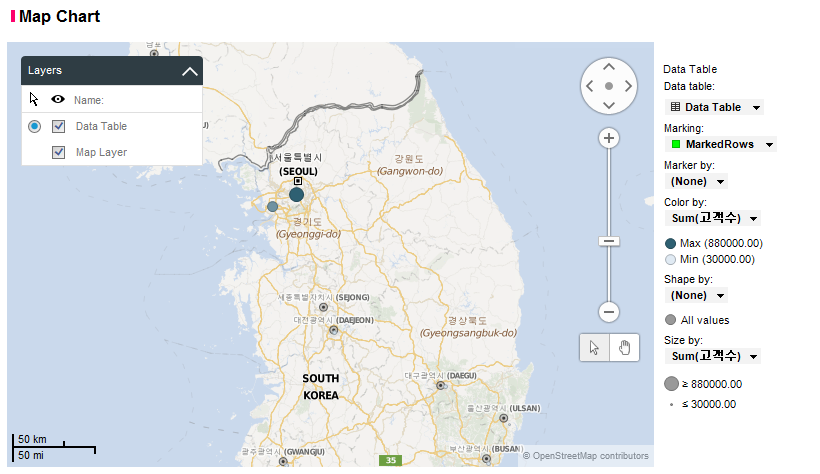Image resolution: width=820 pixels, height=474 pixels.
Task: Collapse the Layers panel chevron
Action: click(x=190, y=71)
